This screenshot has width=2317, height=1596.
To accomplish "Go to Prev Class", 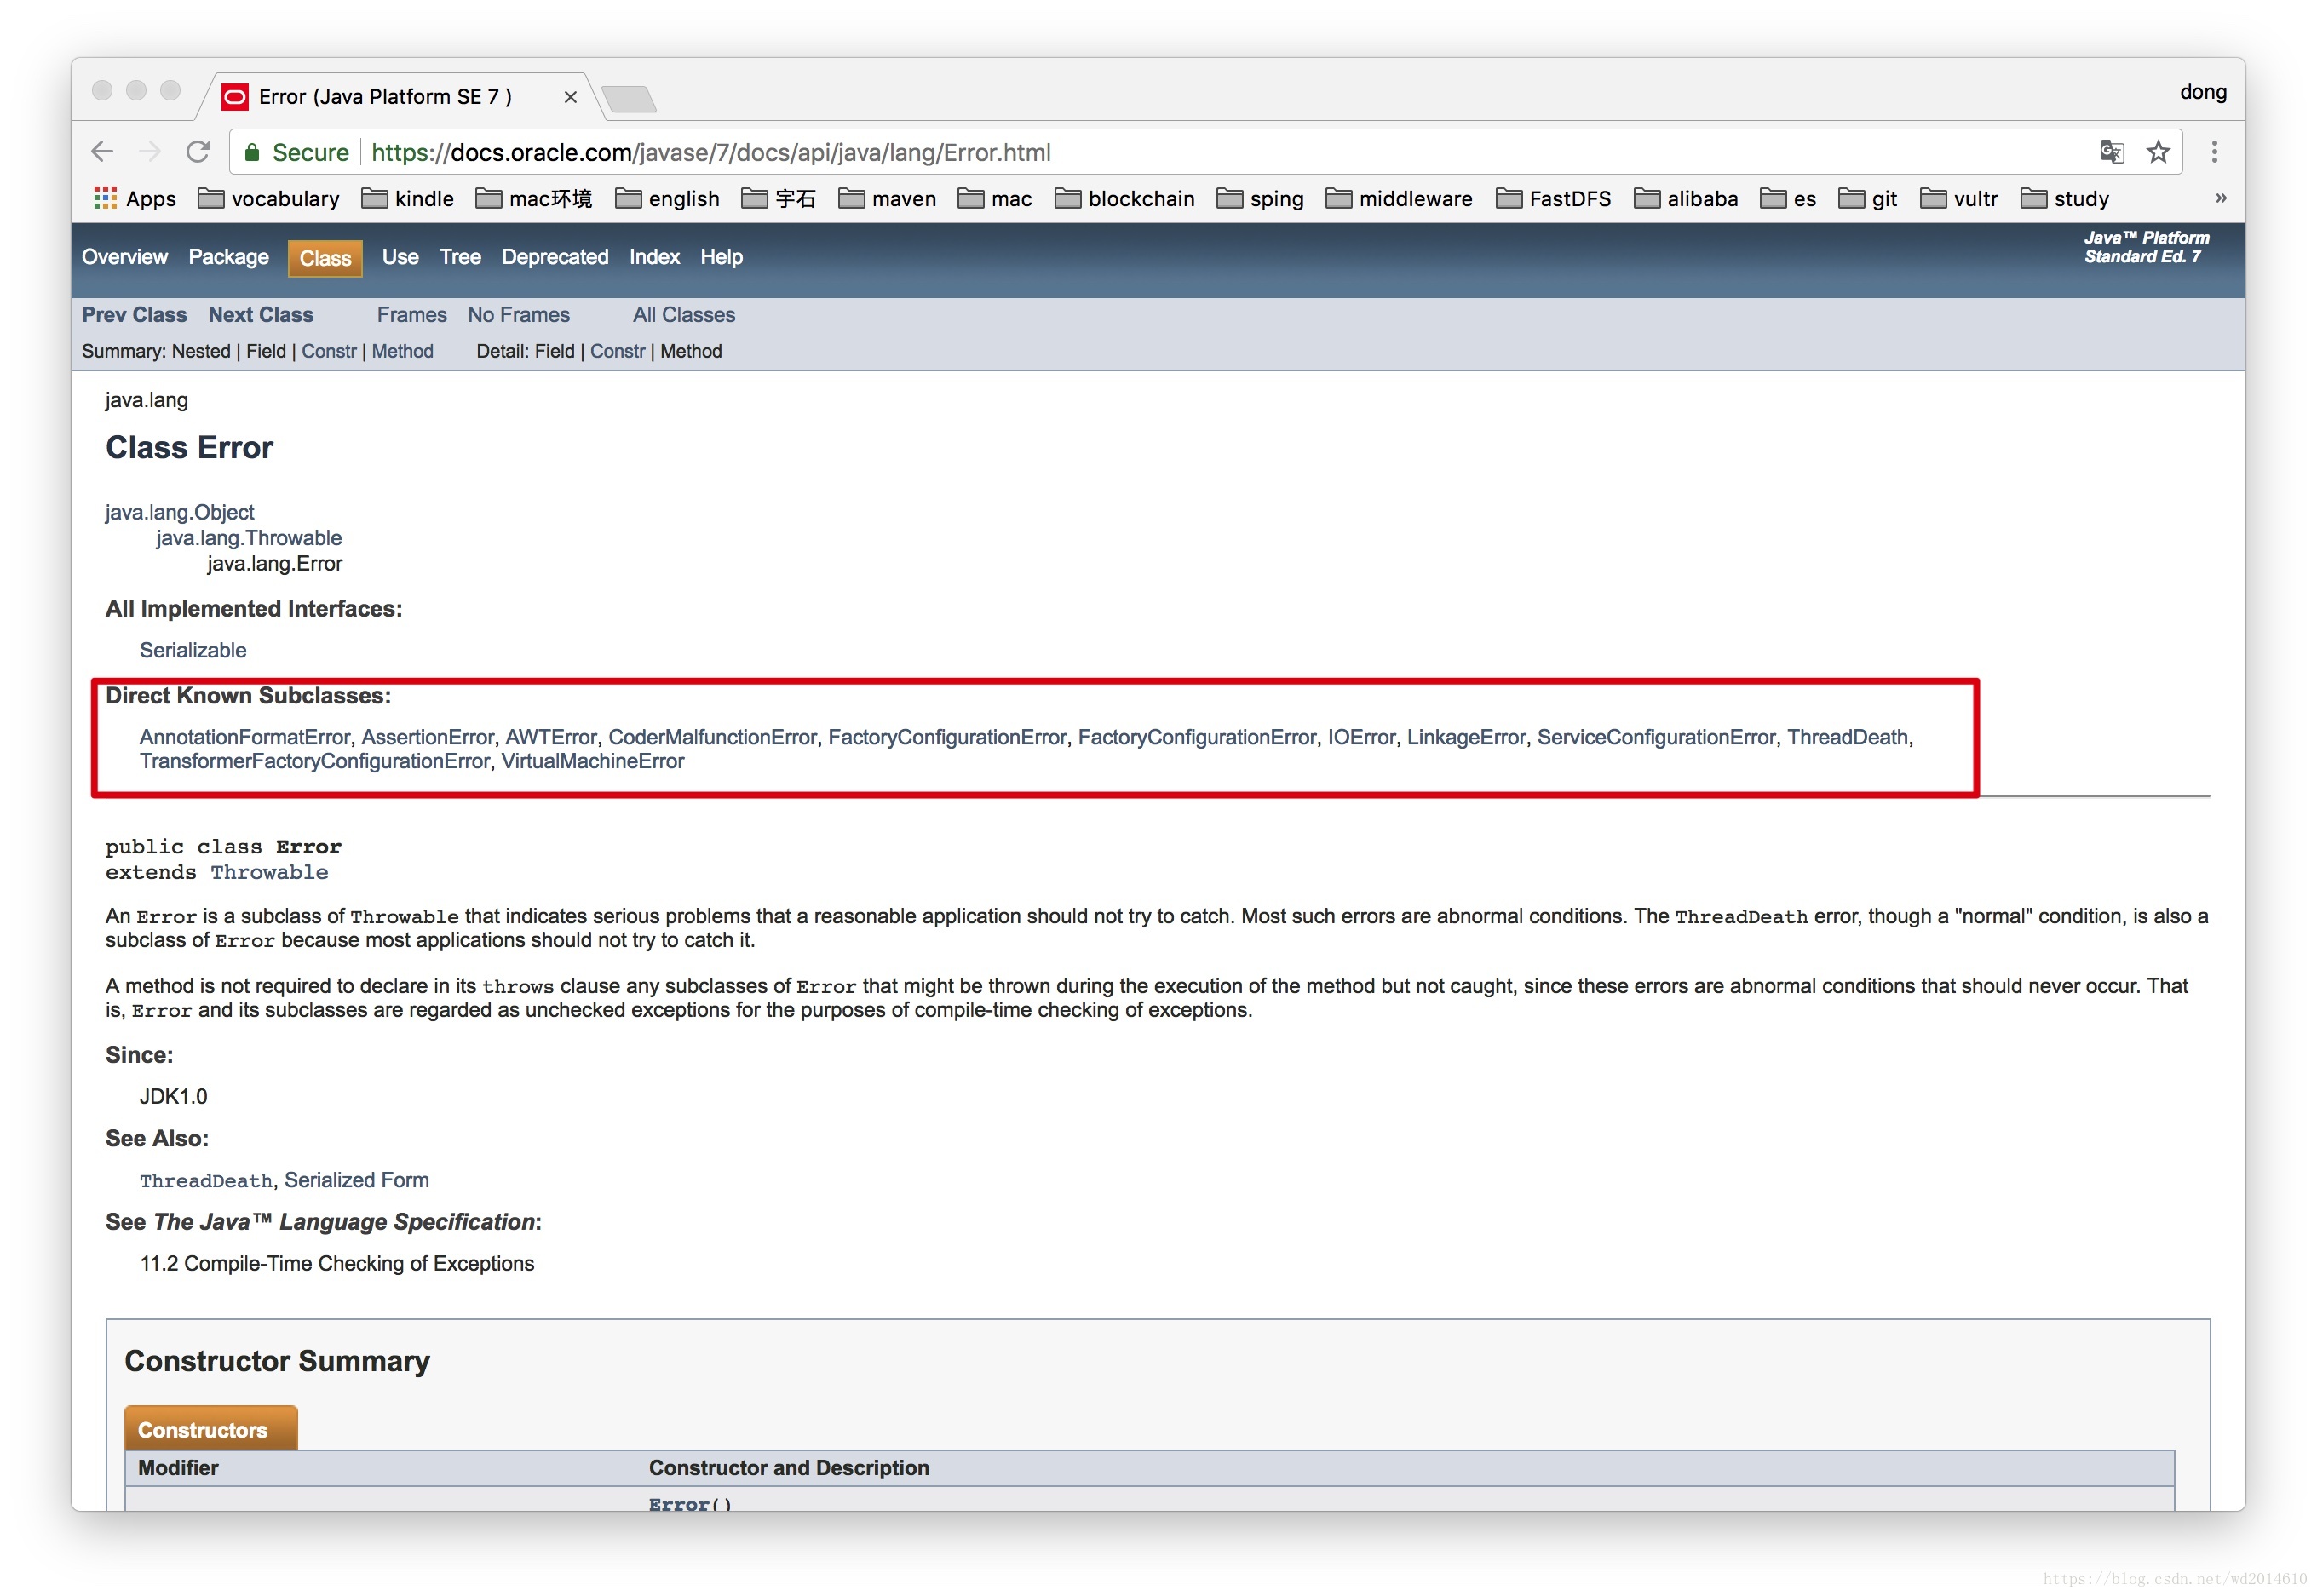I will tap(134, 315).
